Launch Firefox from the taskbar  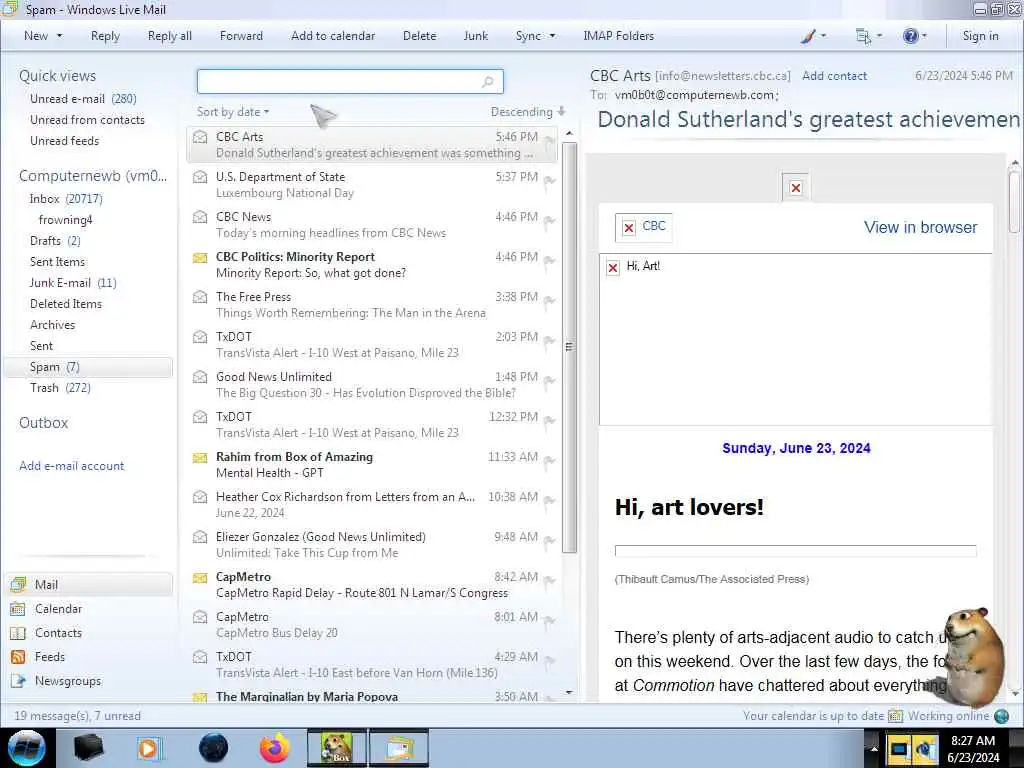click(x=275, y=748)
